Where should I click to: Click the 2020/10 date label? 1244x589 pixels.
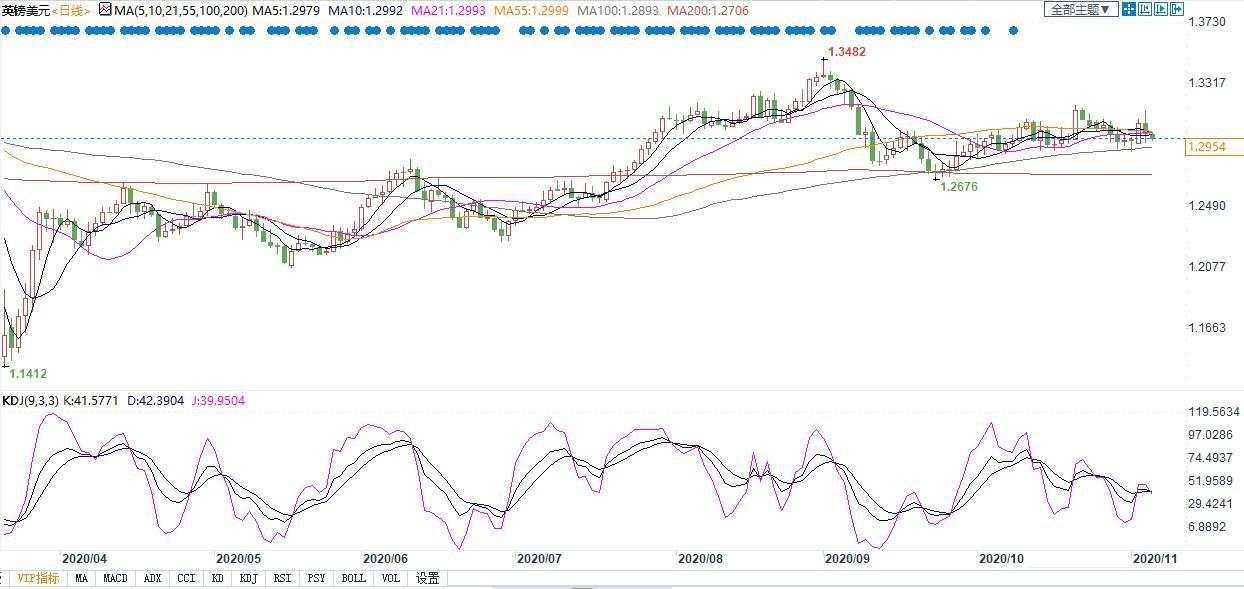pyautogui.click(x=1001, y=559)
